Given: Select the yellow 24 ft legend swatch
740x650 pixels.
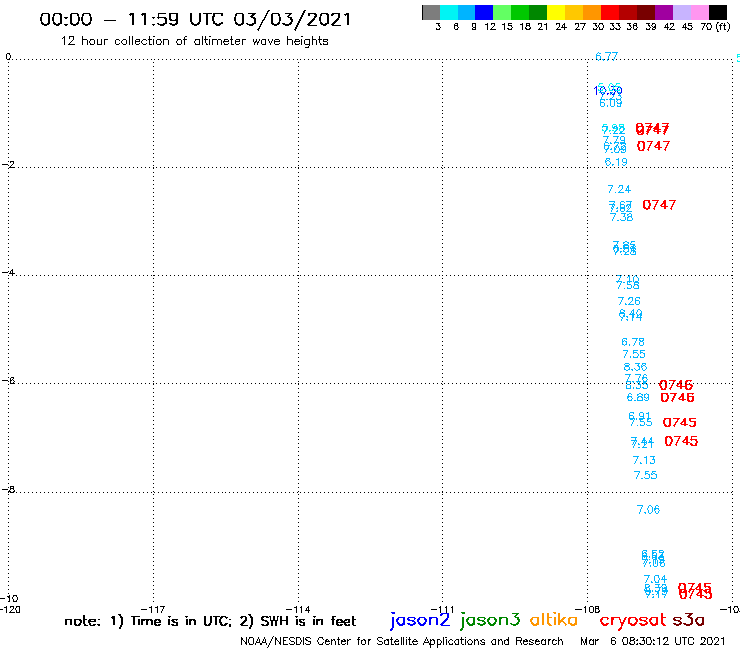Looking at the screenshot, I should 556,12.
